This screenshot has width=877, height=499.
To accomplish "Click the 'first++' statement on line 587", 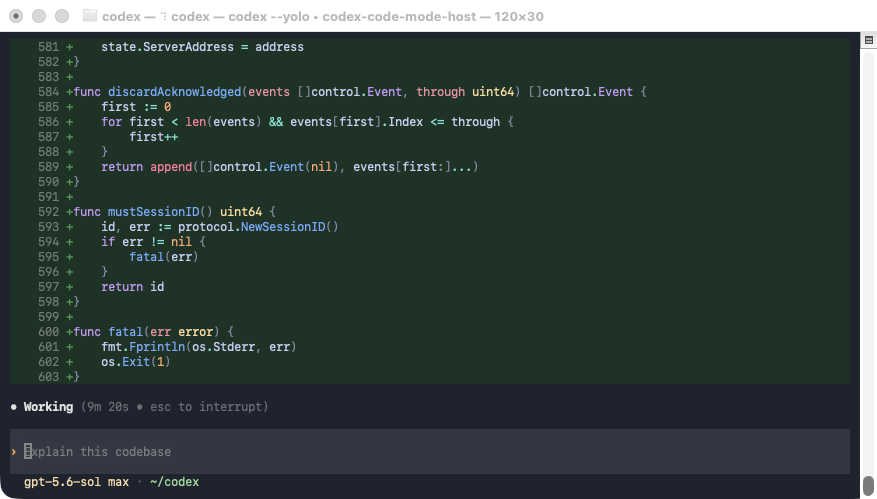I will point(153,136).
